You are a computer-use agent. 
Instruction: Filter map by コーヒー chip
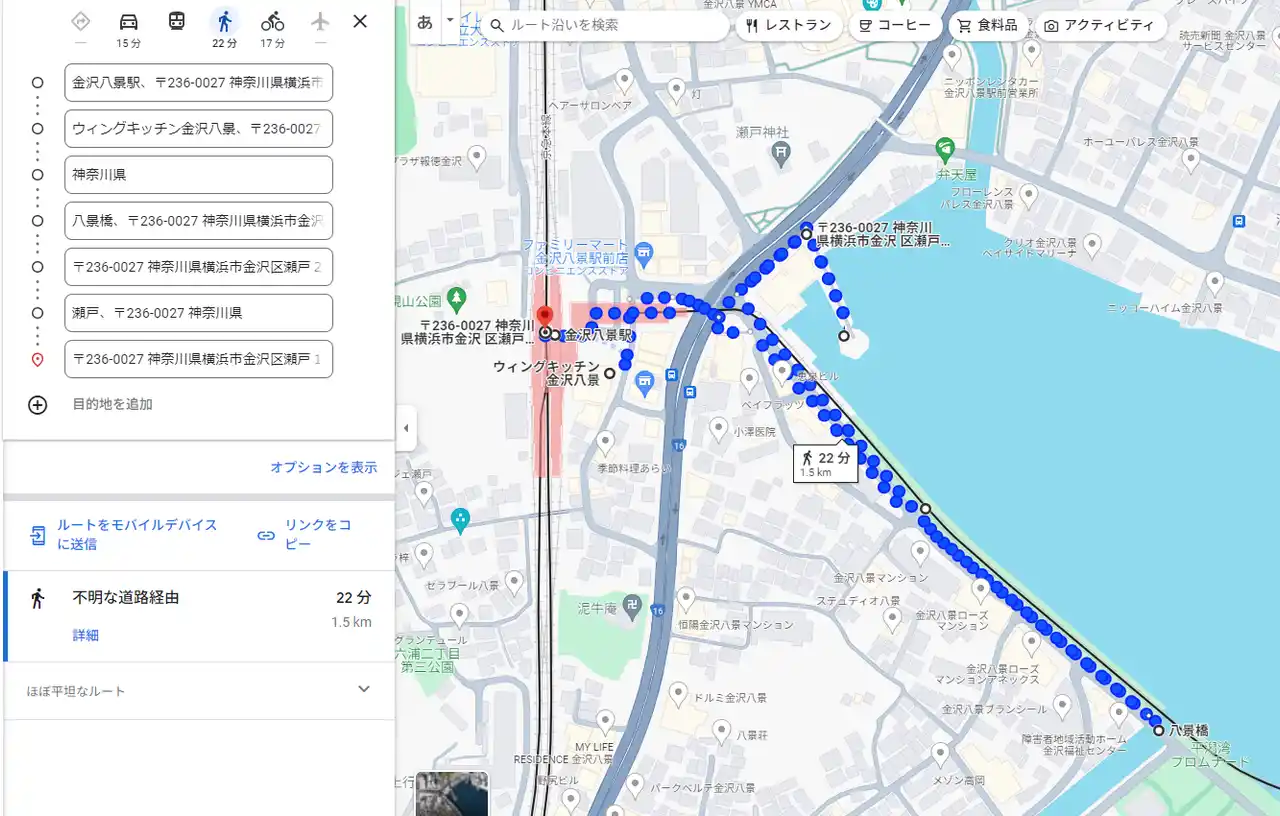pos(895,26)
